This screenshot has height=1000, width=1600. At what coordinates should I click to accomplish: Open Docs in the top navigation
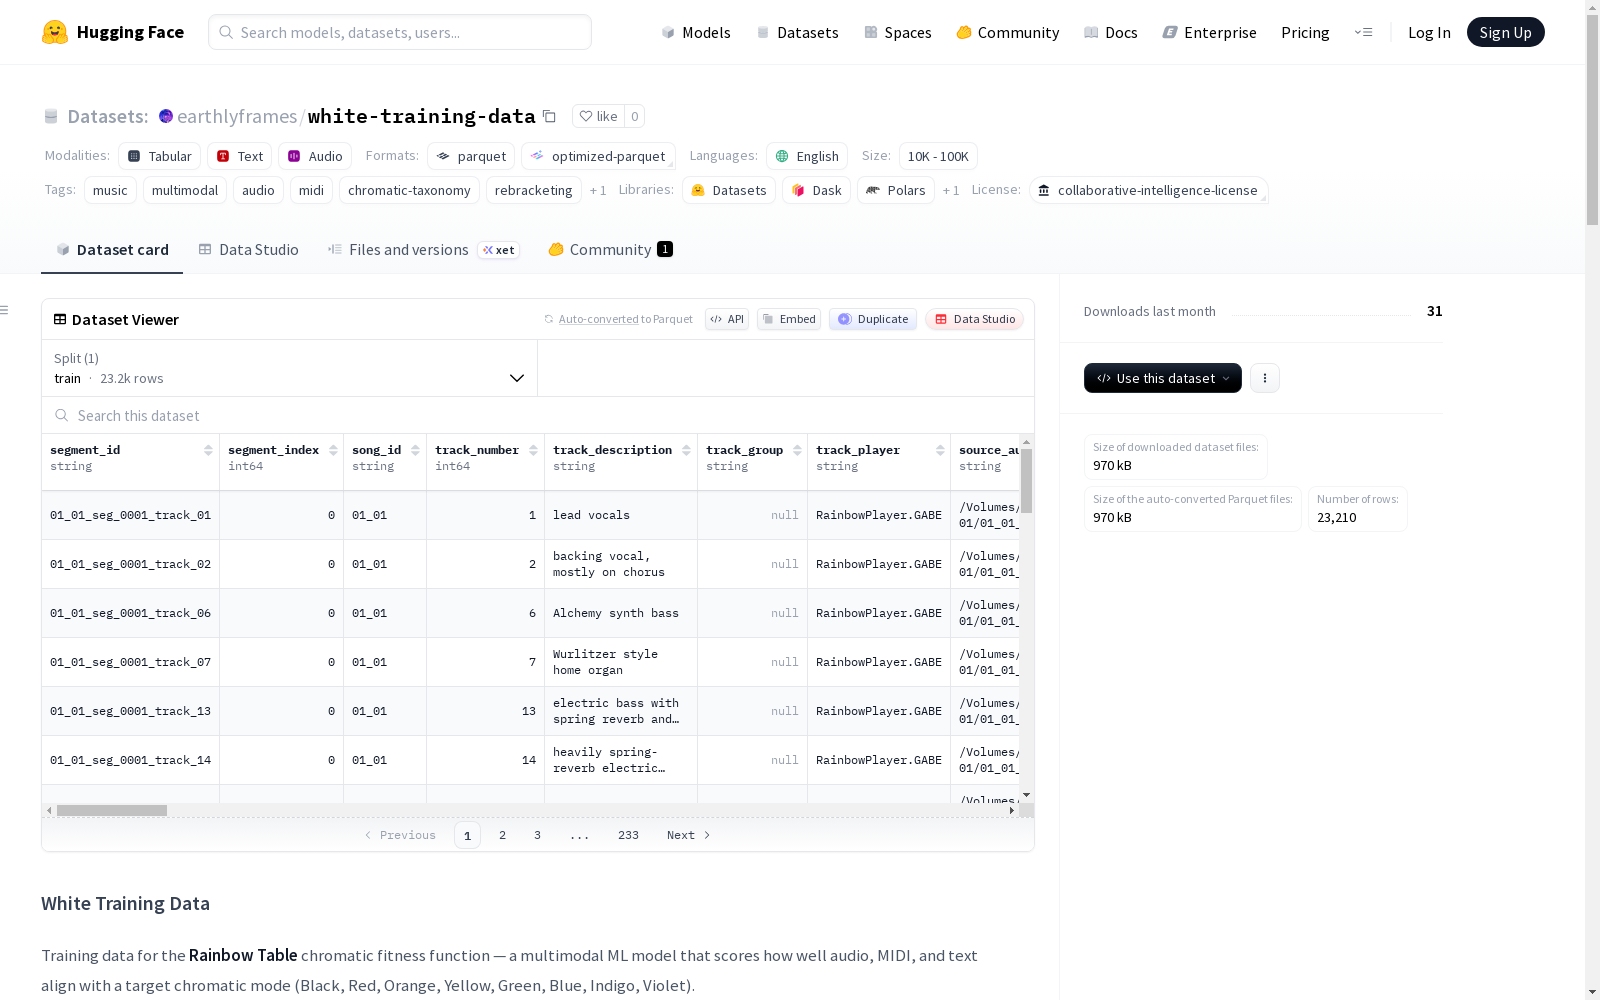[x=1111, y=32]
